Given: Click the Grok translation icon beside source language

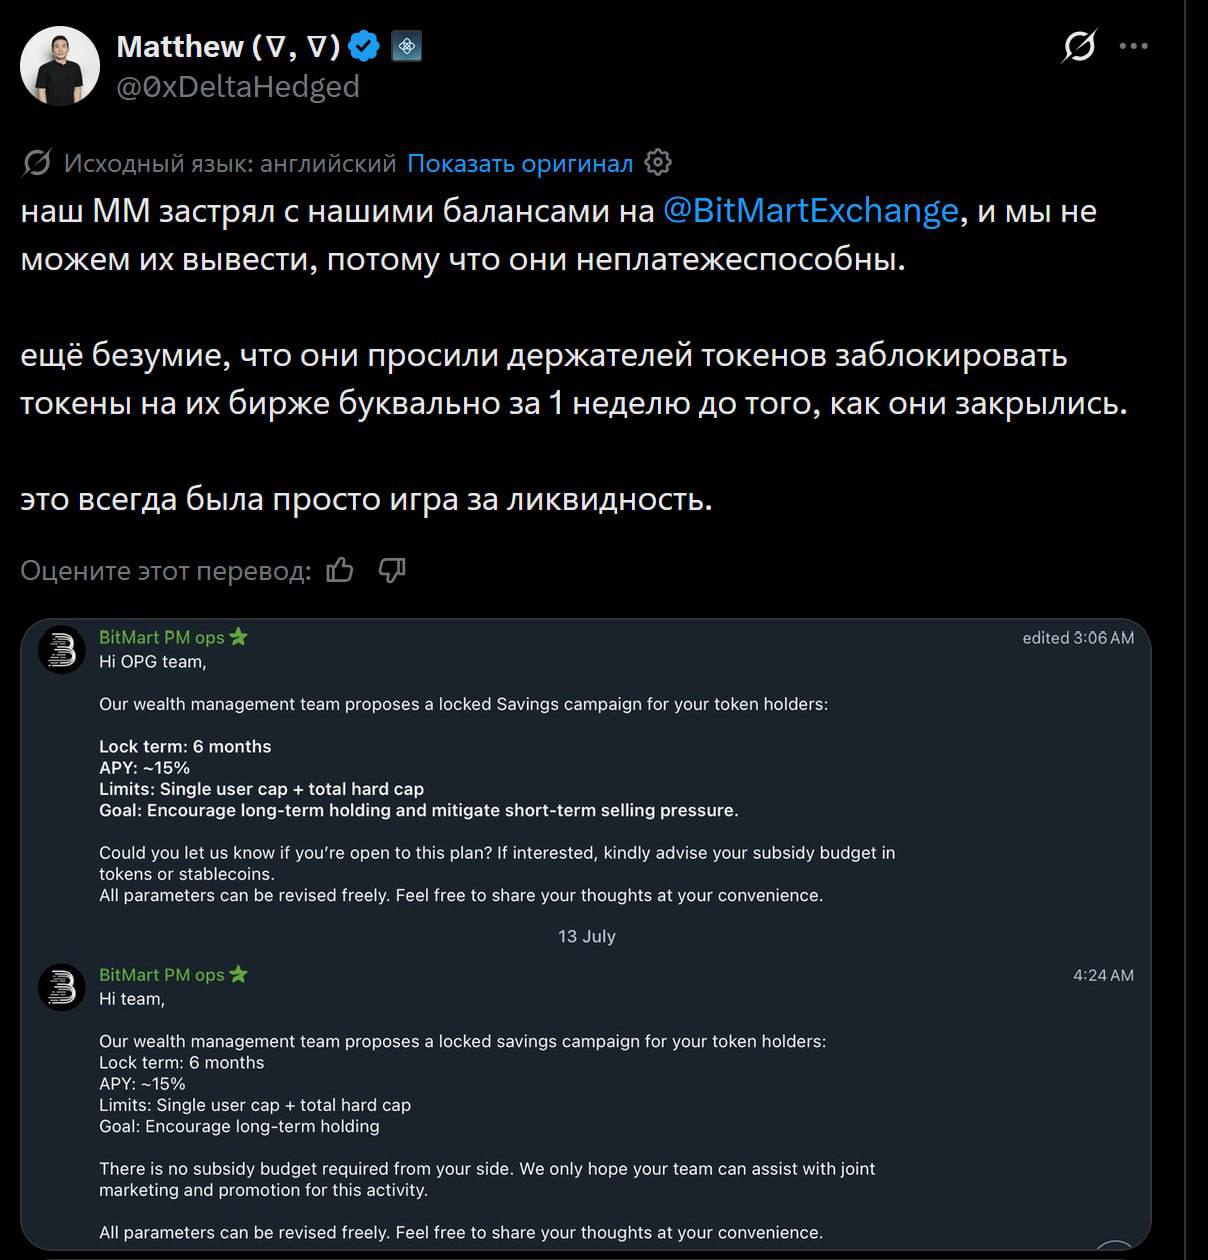Looking at the screenshot, I should pyautogui.click(x=37, y=163).
